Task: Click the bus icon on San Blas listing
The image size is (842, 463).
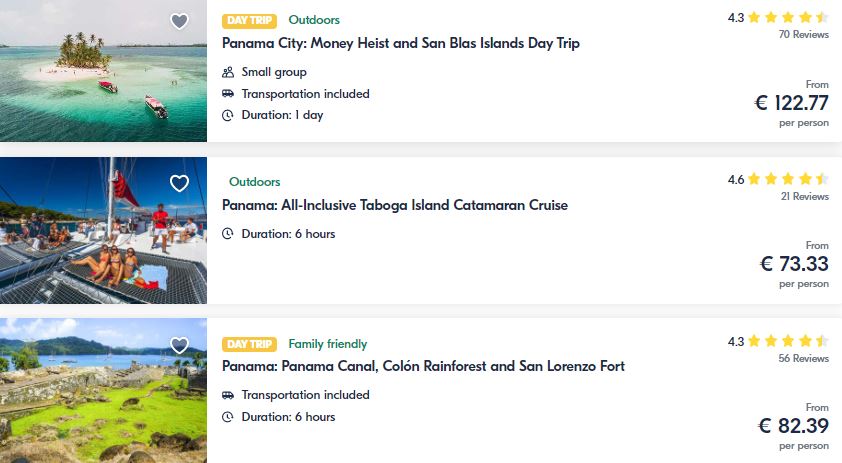Action: 228,93
